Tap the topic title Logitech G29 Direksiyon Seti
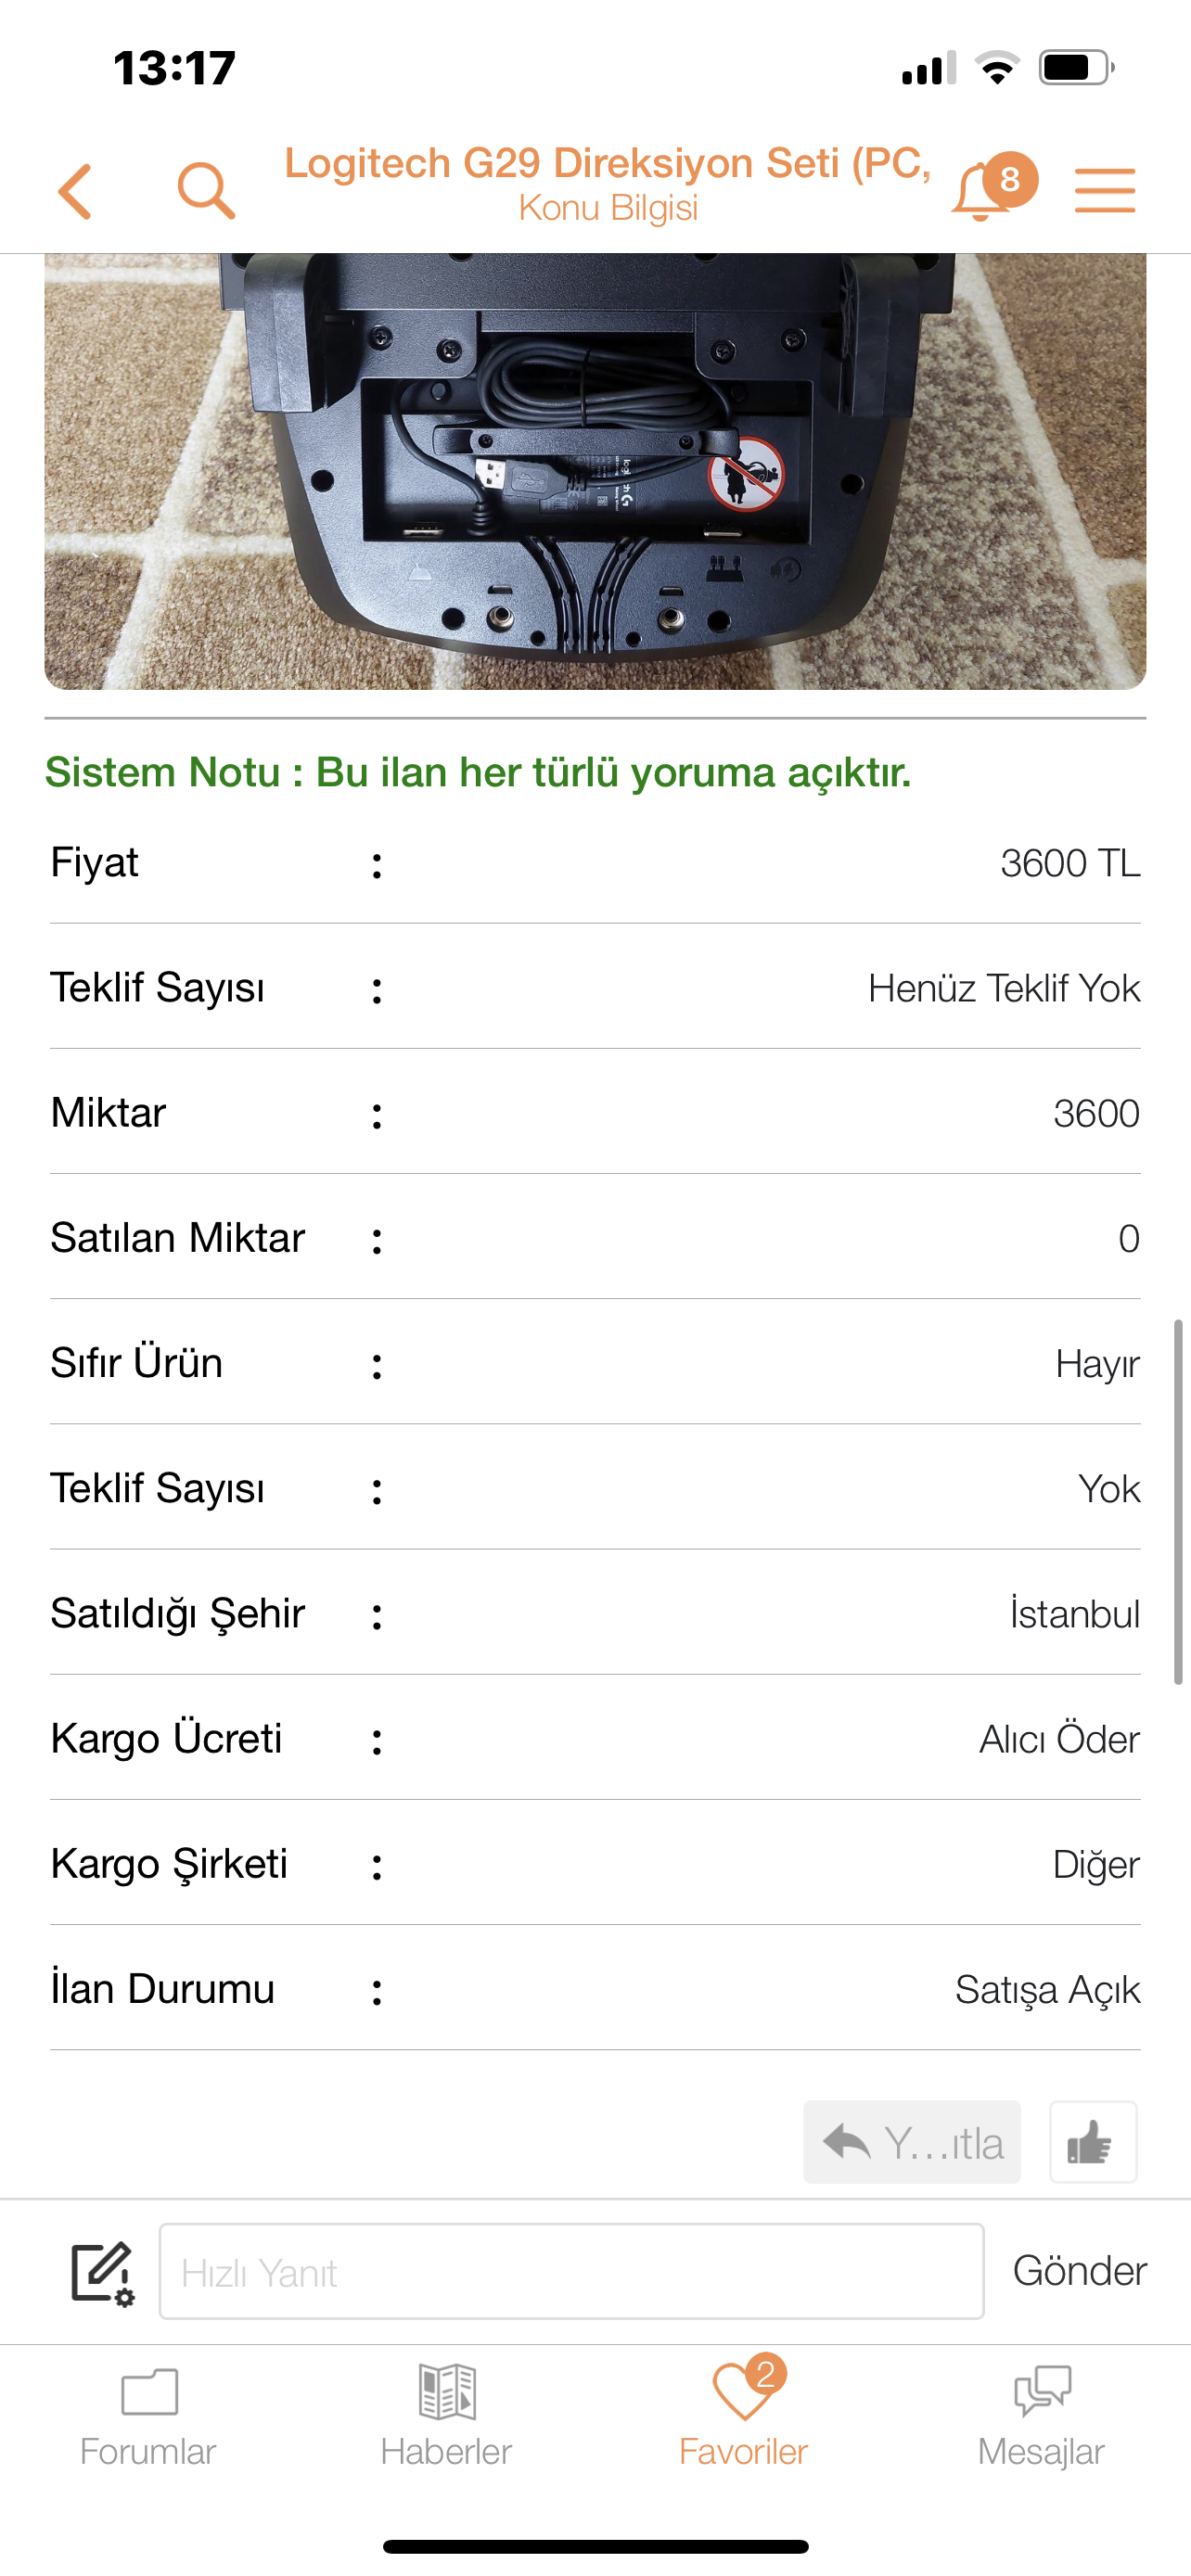 click(608, 163)
